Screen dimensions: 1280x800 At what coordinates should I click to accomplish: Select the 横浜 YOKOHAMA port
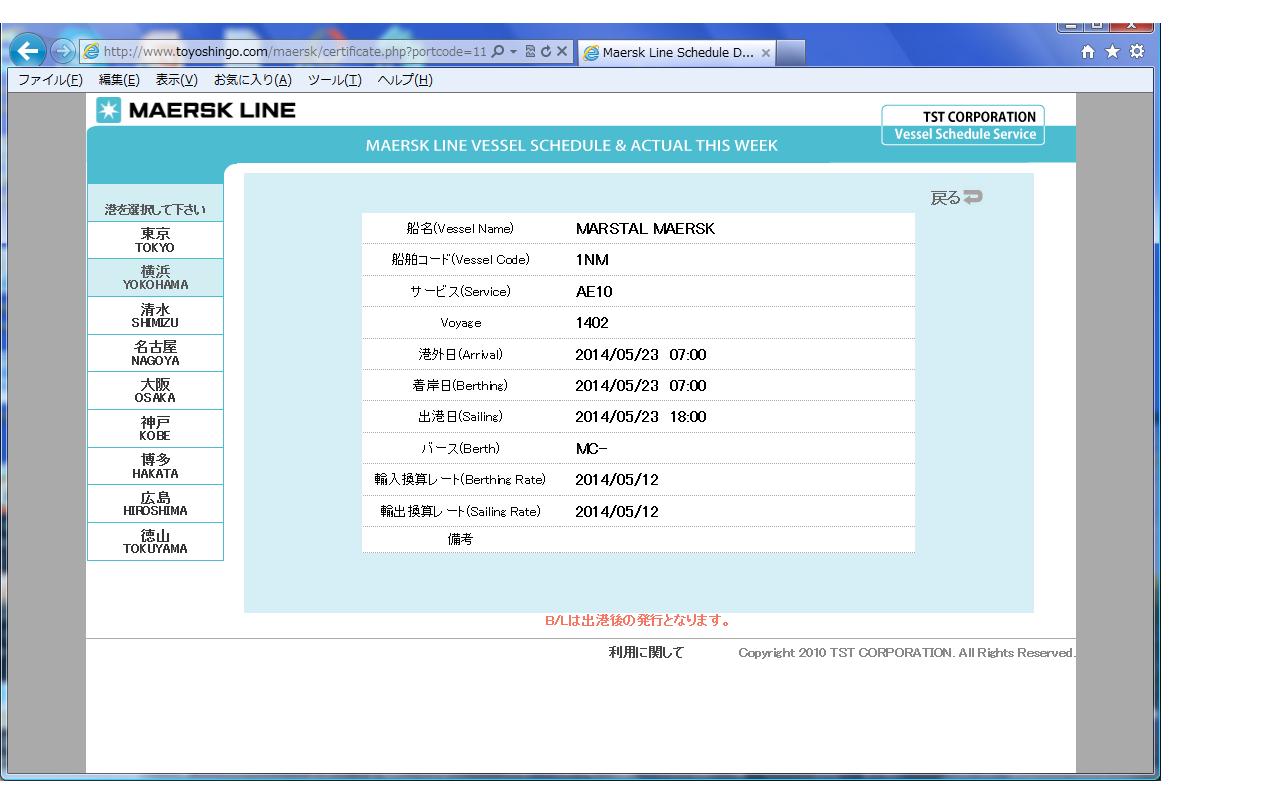pyautogui.click(x=155, y=277)
